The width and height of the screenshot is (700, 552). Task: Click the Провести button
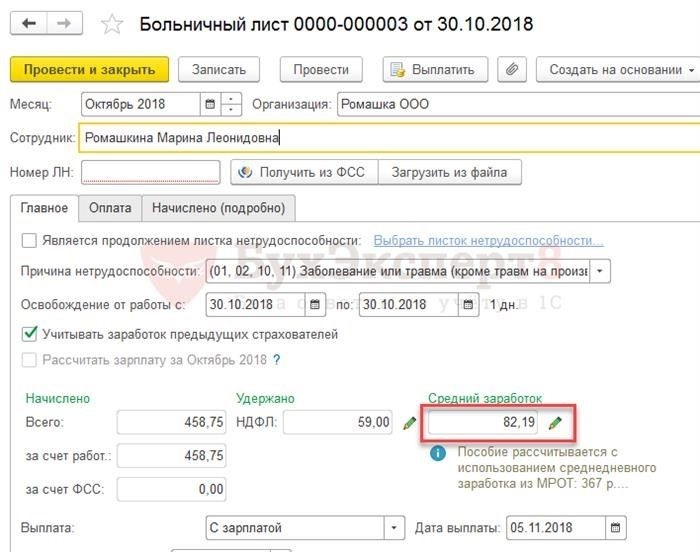321,69
